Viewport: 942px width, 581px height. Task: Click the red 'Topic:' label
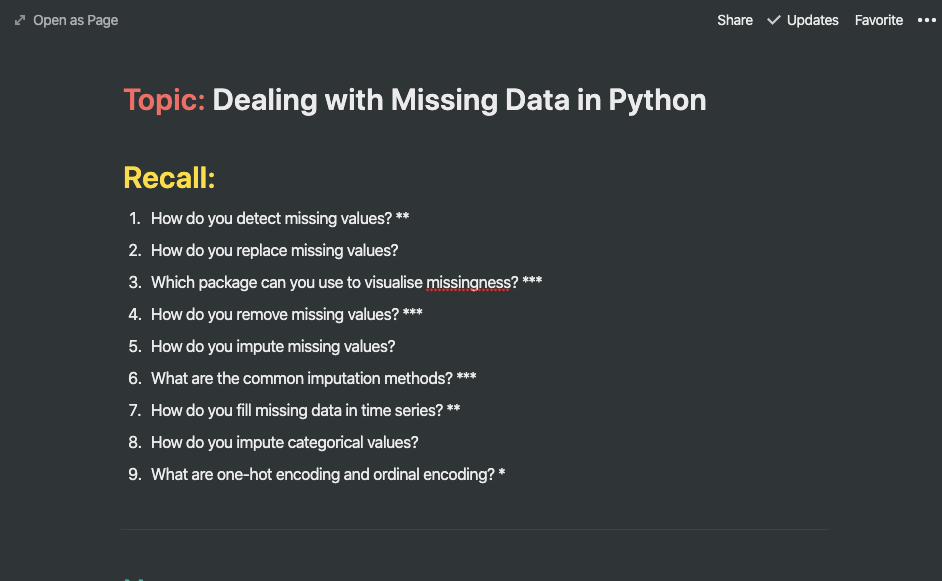point(164,100)
